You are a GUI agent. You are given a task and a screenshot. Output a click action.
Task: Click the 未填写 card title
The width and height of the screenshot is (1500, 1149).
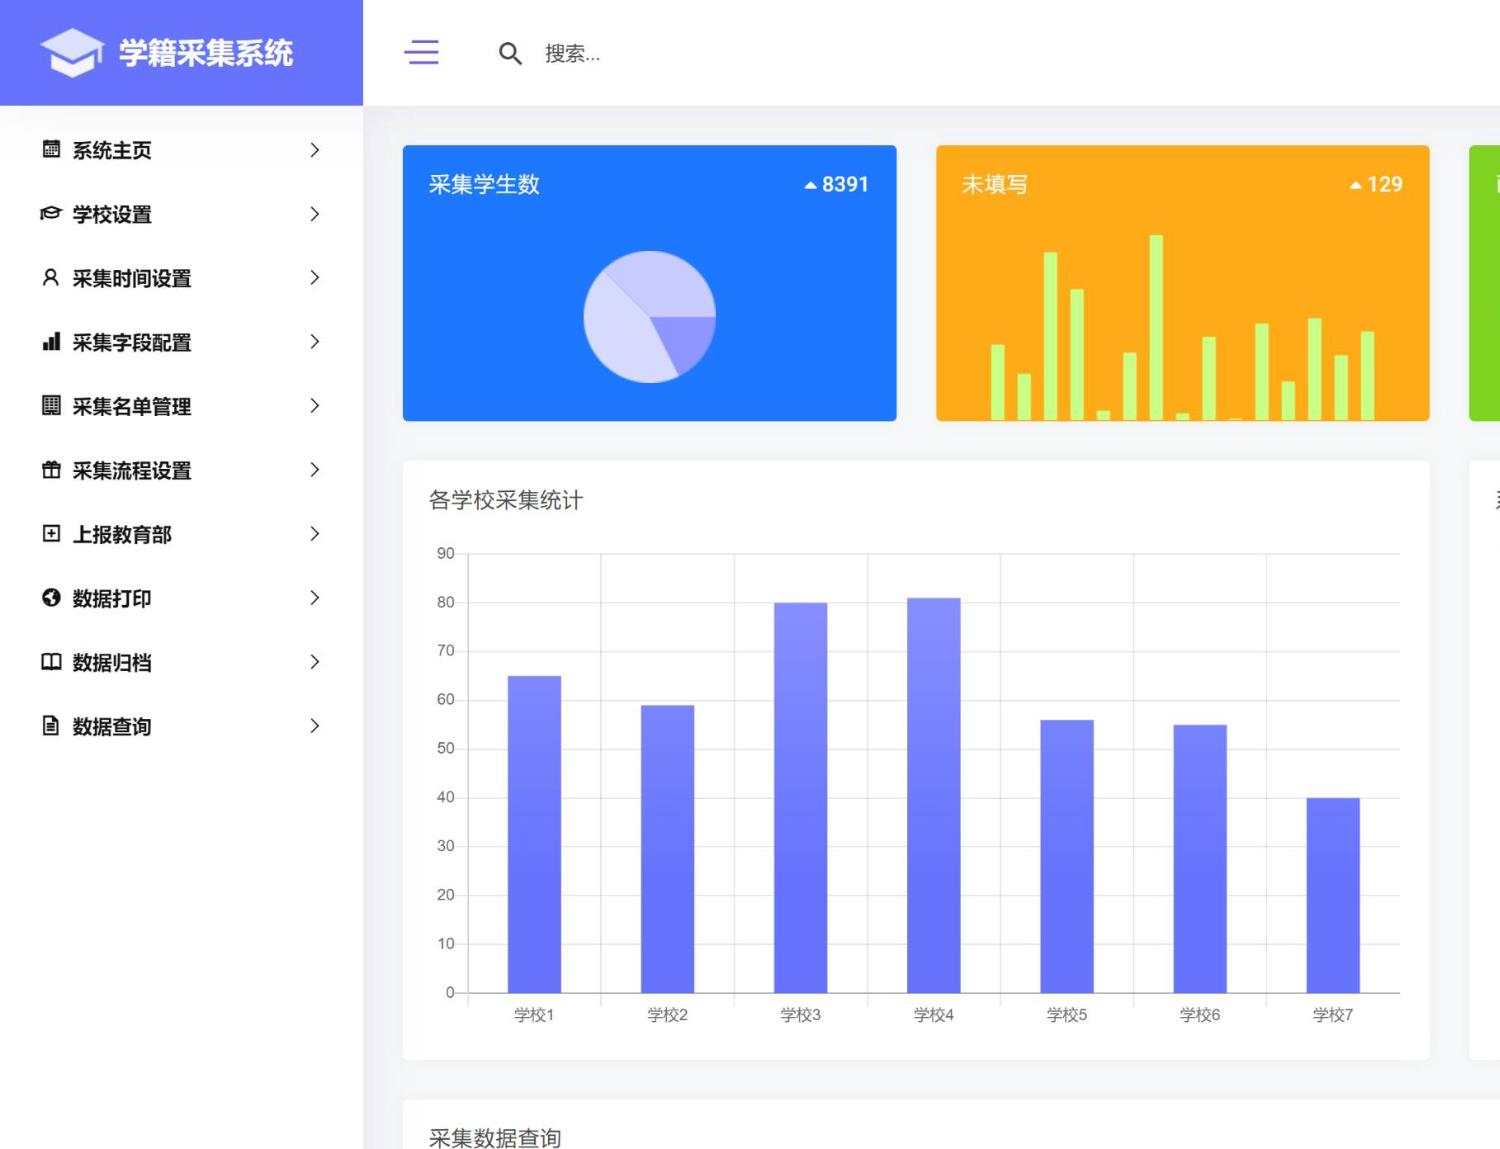pos(995,184)
